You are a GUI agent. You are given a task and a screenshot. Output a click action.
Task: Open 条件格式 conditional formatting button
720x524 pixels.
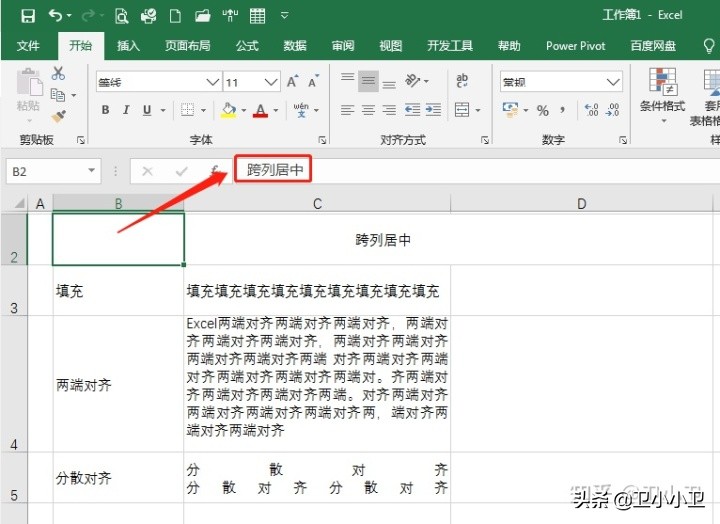tap(663, 95)
